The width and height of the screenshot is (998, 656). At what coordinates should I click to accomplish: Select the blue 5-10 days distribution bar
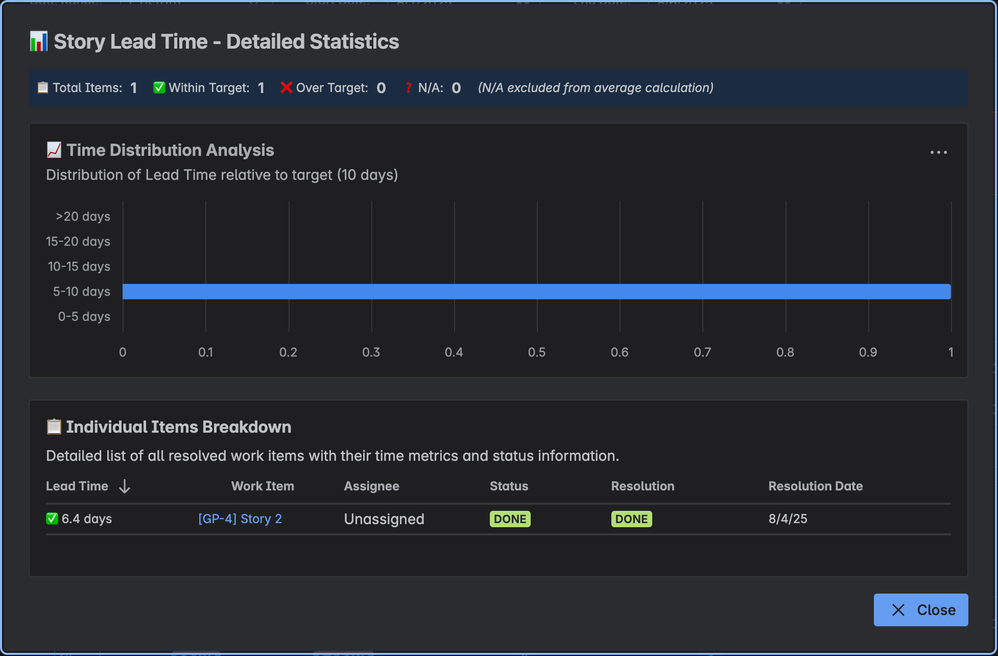537,291
